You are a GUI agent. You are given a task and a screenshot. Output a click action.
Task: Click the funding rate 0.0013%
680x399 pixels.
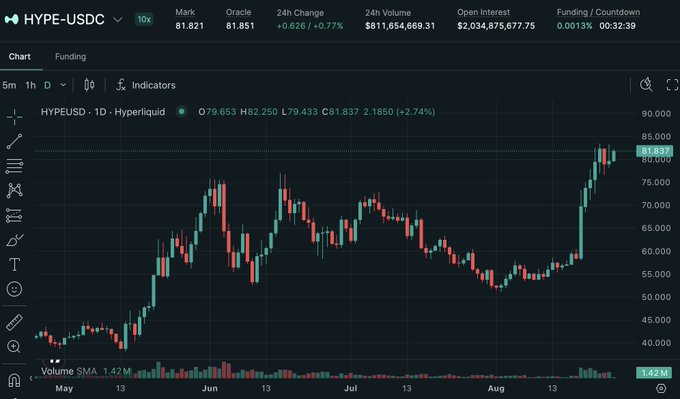point(574,26)
